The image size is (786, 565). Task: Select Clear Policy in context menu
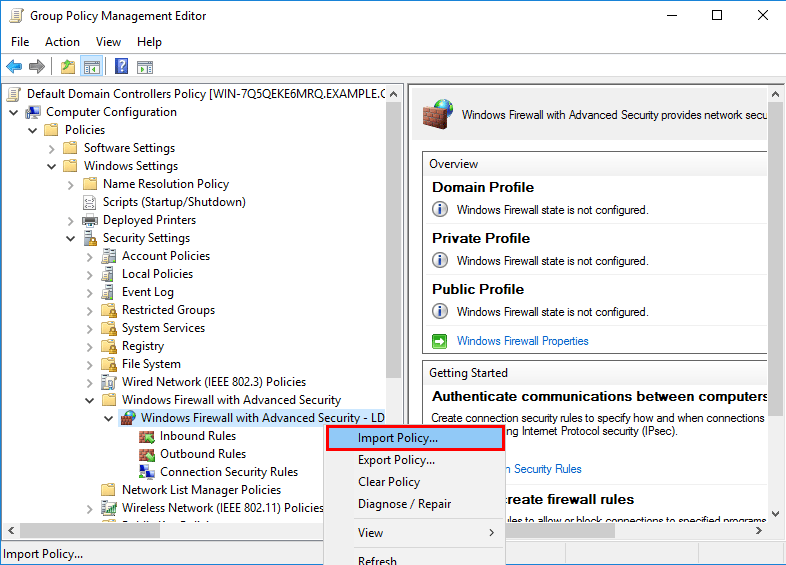[416, 482]
